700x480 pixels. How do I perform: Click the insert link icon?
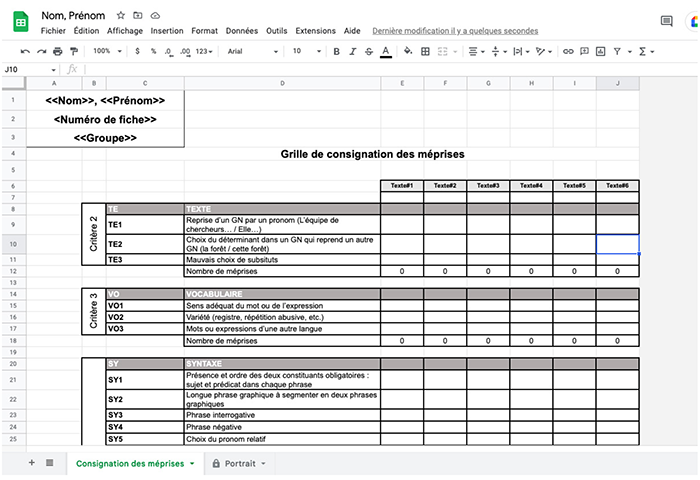click(568, 51)
